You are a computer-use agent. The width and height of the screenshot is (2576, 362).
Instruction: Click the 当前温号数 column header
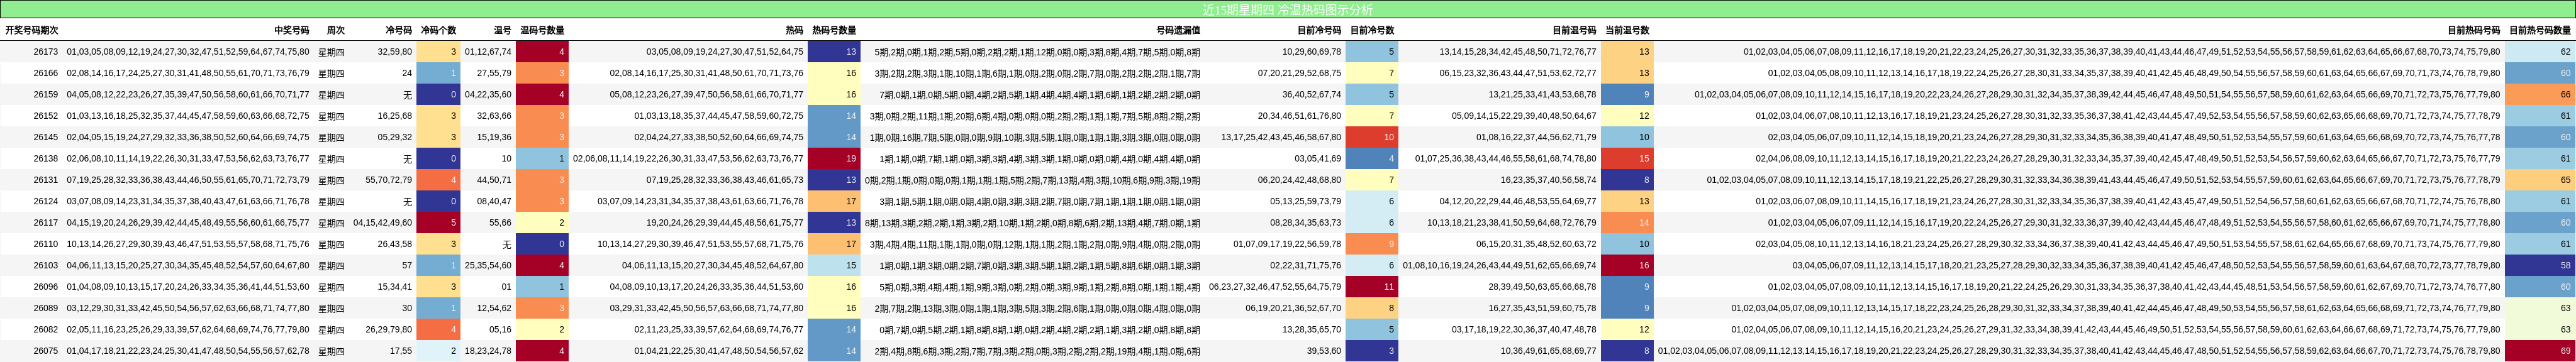pyautogui.click(x=1627, y=31)
